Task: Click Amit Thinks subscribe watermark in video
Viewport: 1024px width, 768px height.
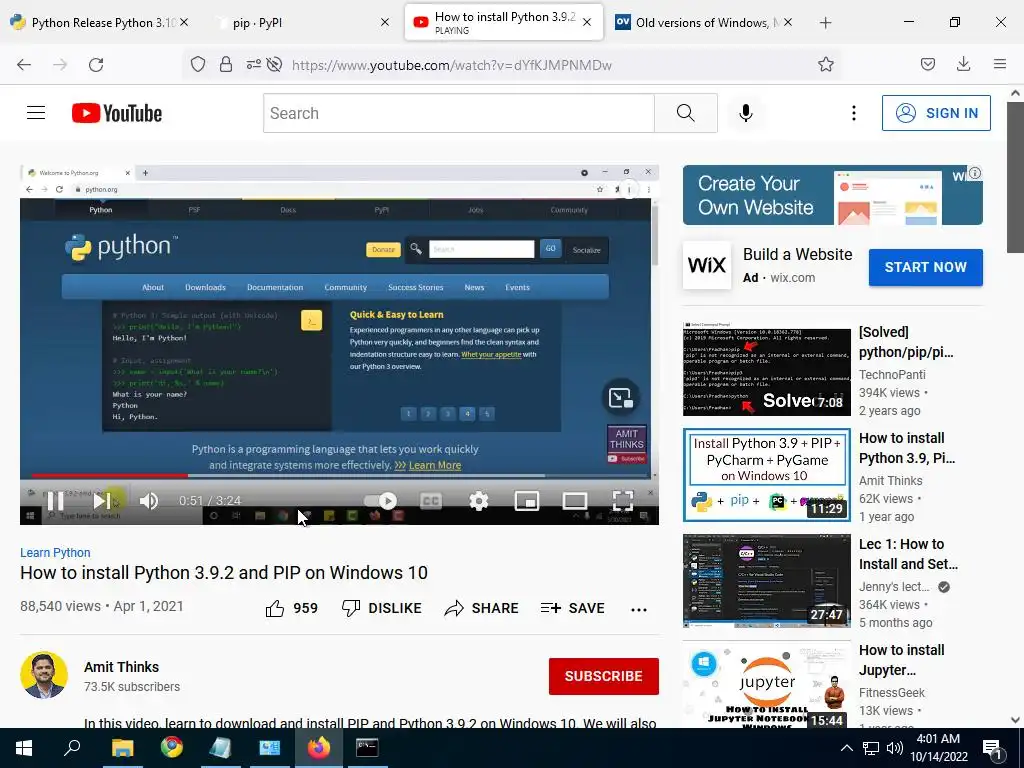Action: coord(626,445)
